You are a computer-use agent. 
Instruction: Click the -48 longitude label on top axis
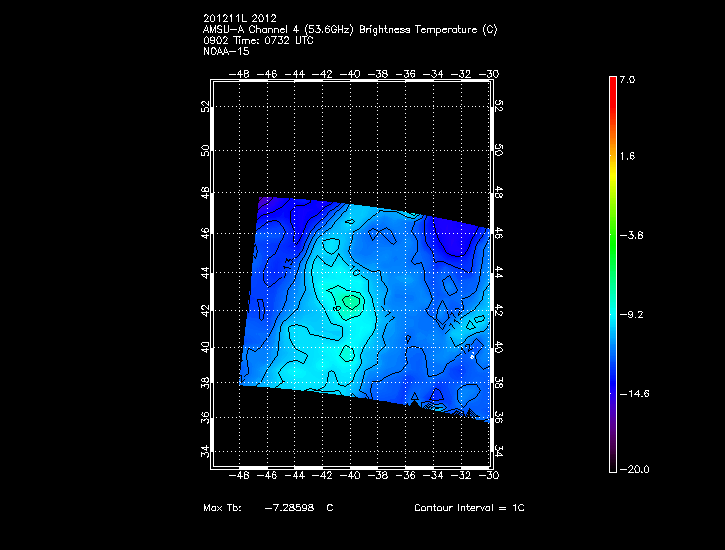point(240,74)
